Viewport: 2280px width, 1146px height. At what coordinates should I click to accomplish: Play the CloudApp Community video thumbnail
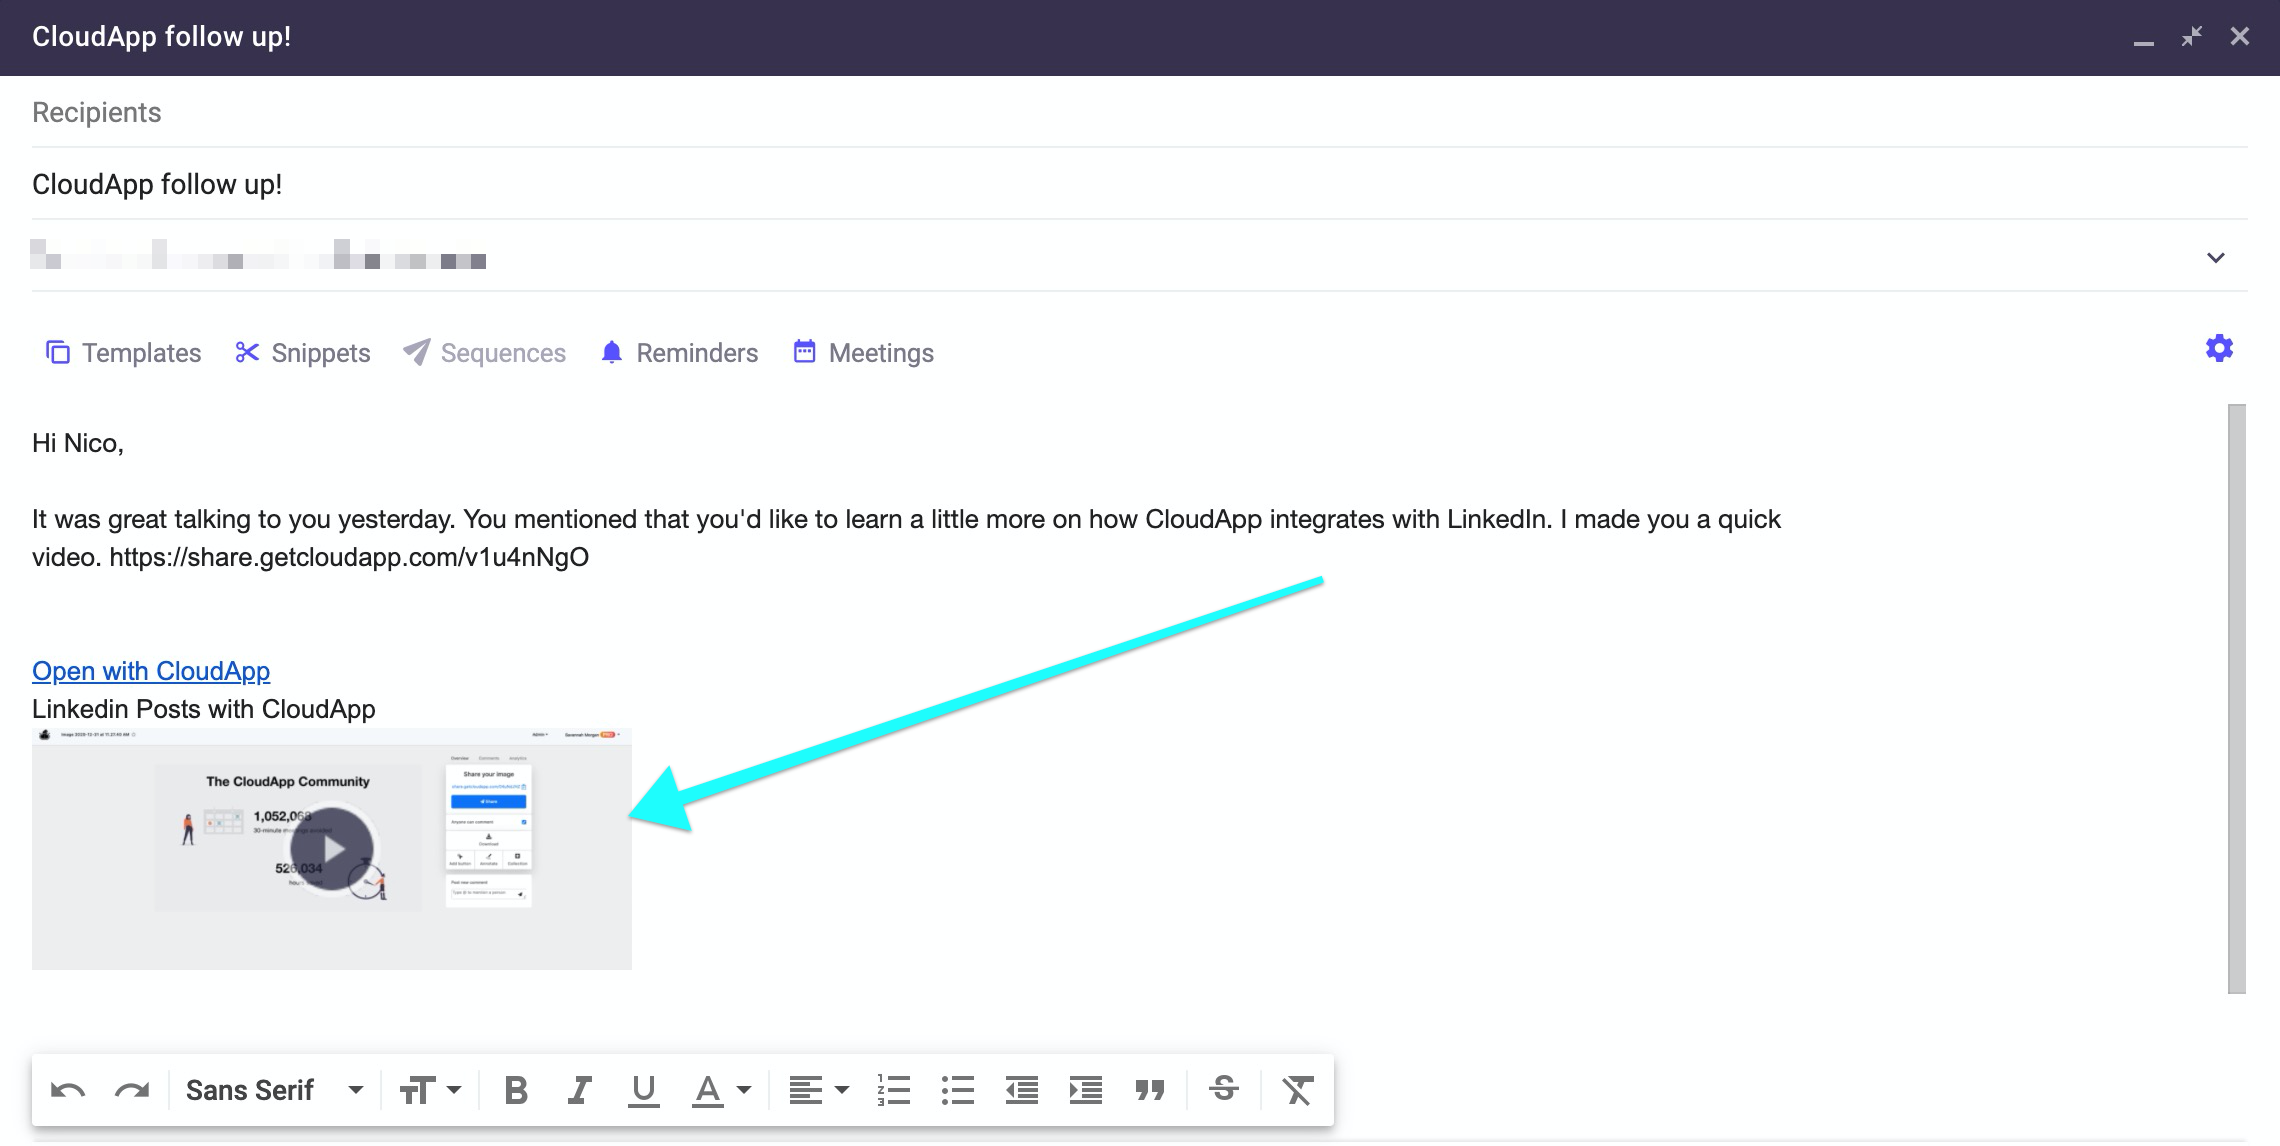tap(332, 848)
